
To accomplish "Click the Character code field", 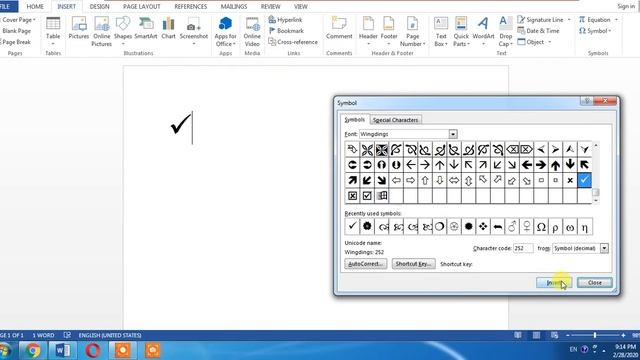I will pyautogui.click(x=523, y=248).
